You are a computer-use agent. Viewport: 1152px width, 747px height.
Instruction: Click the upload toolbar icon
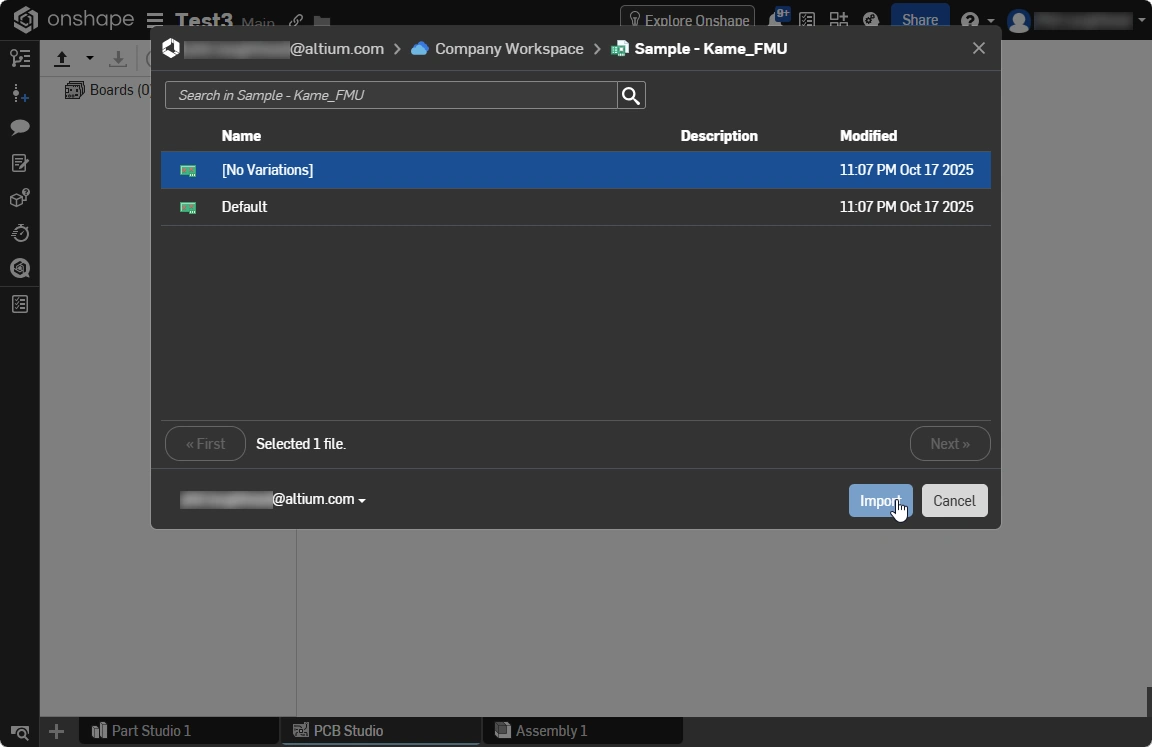(62, 59)
